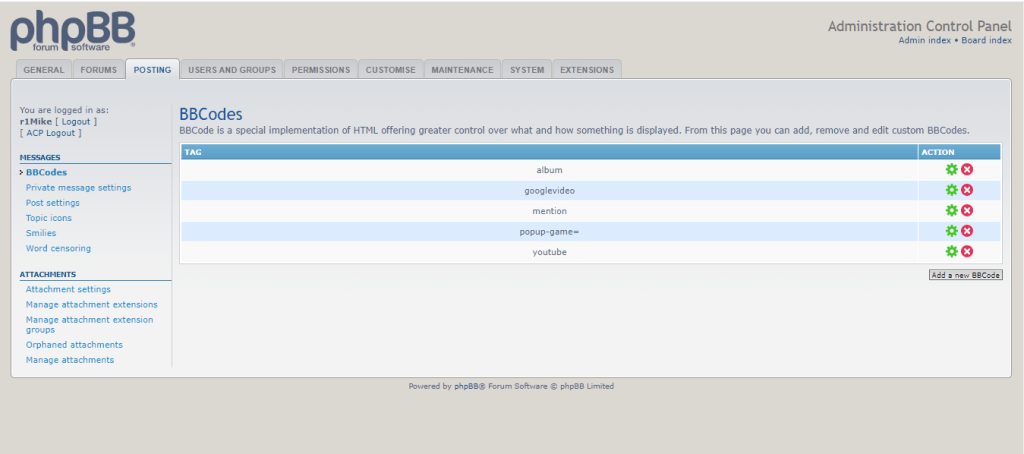The height and width of the screenshot is (454, 1024).
Task: Open the General tab
Action: pos(44,70)
